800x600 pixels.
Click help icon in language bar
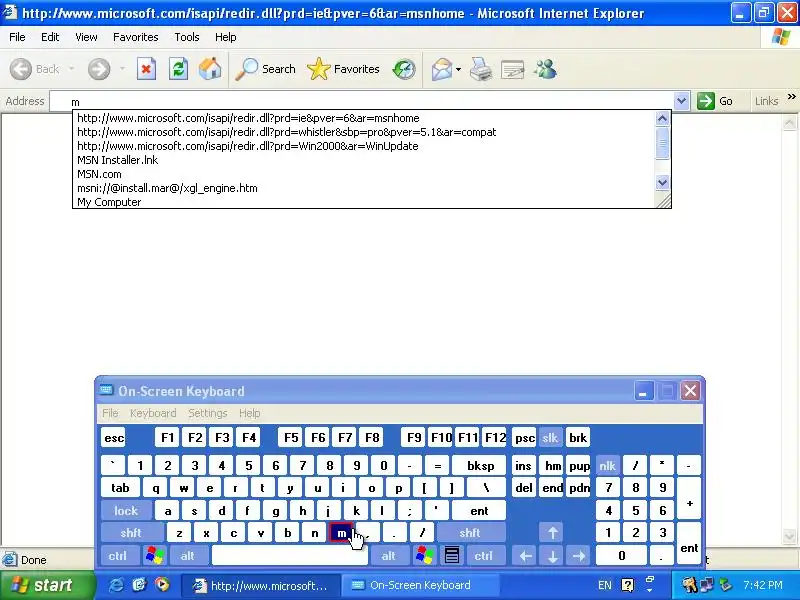tap(628, 585)
